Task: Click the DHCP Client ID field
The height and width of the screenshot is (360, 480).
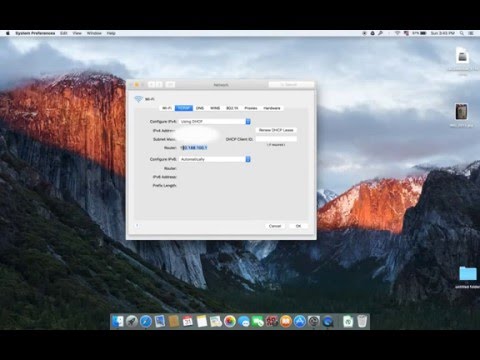Action: coord(276,139)
